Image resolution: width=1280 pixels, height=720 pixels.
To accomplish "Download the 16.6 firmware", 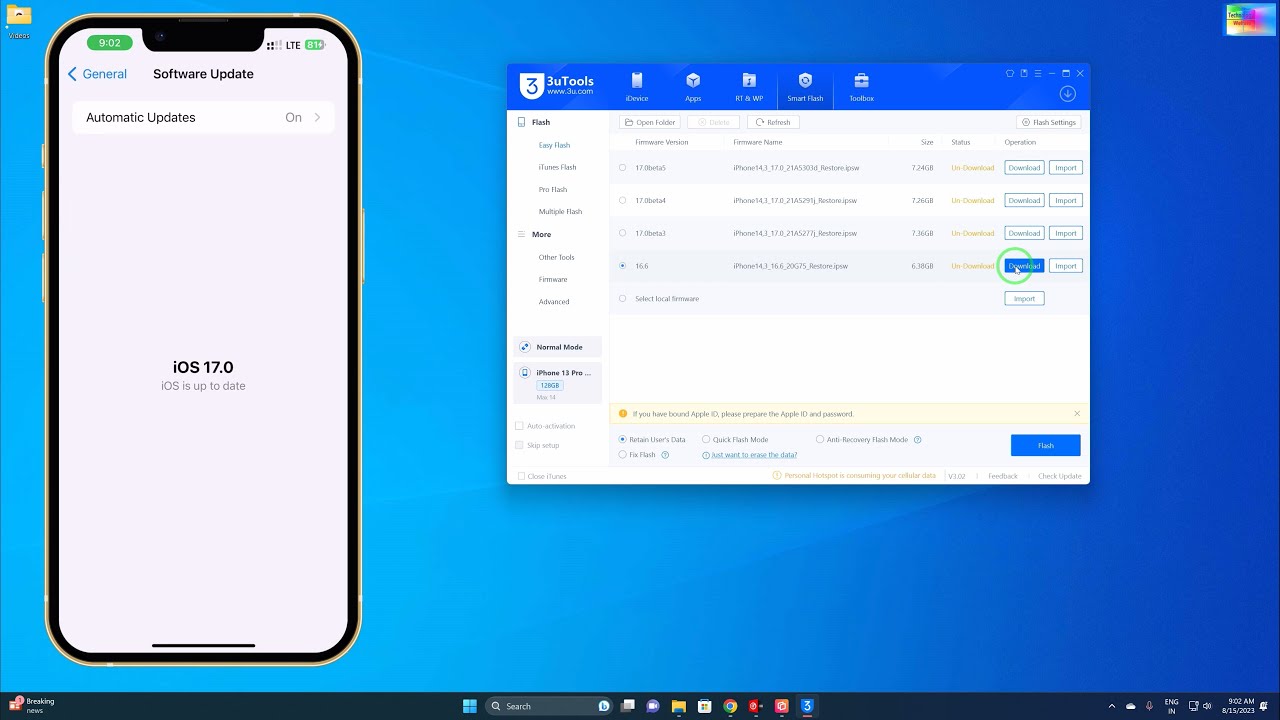I will tap(1024, 266).
